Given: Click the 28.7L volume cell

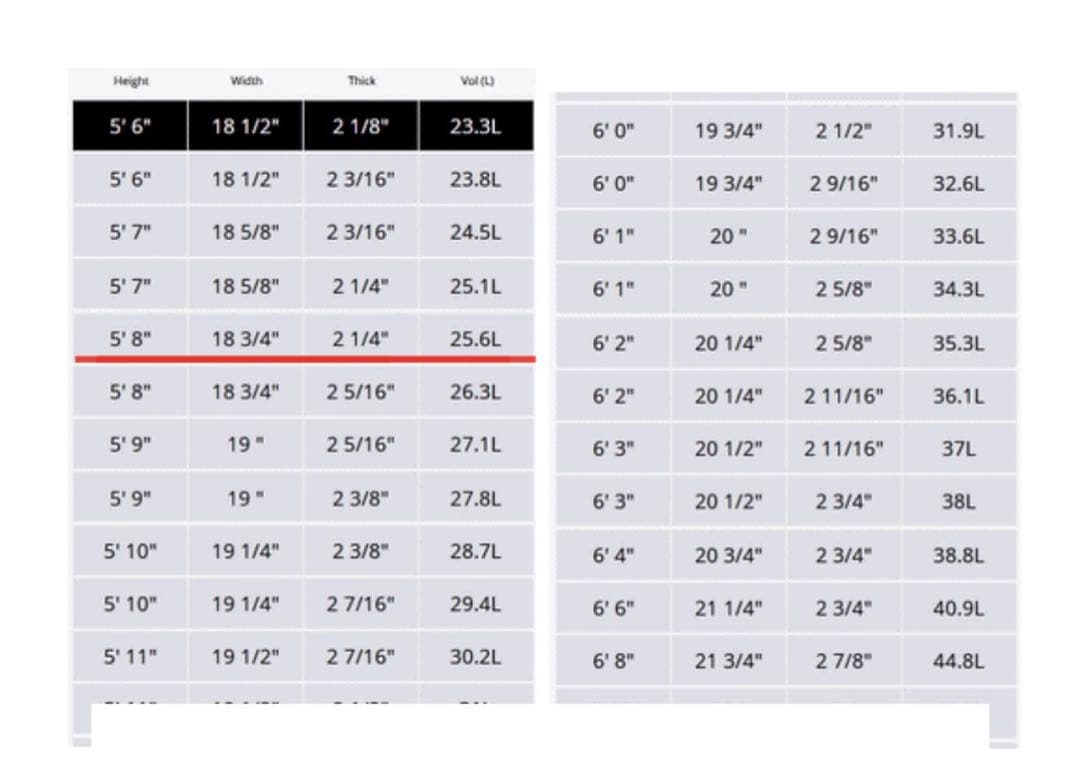Looking at the screenshot, I should [x=476, y=551].
